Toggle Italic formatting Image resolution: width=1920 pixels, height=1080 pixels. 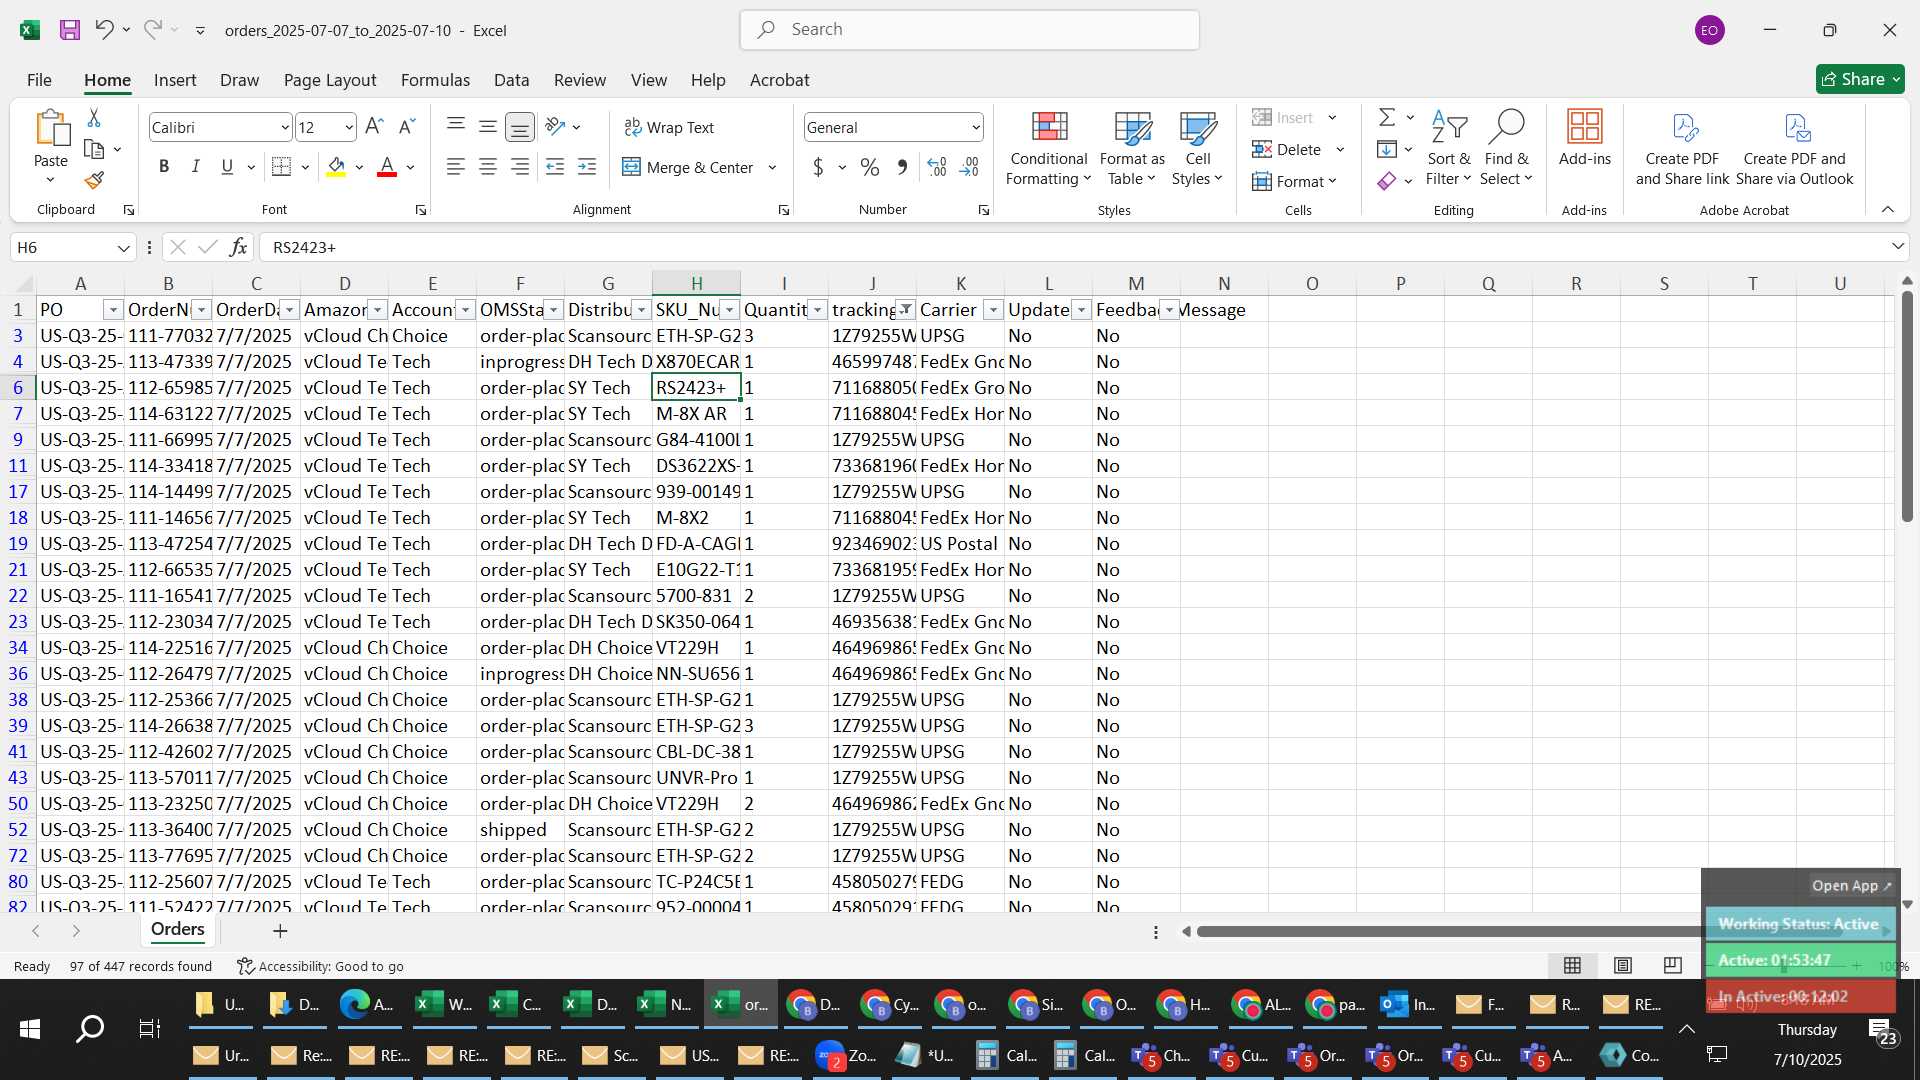pyautogui.click(x=196, y=167)
